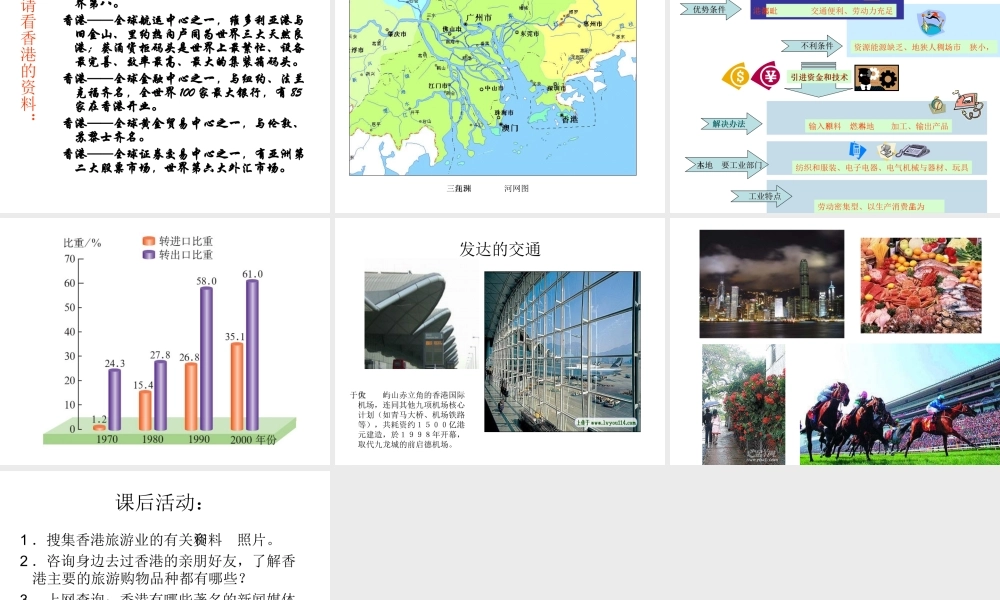The image size is (1000, 600).
Task: Click the yellow dollar sign icon
Action: coord(735,77)
